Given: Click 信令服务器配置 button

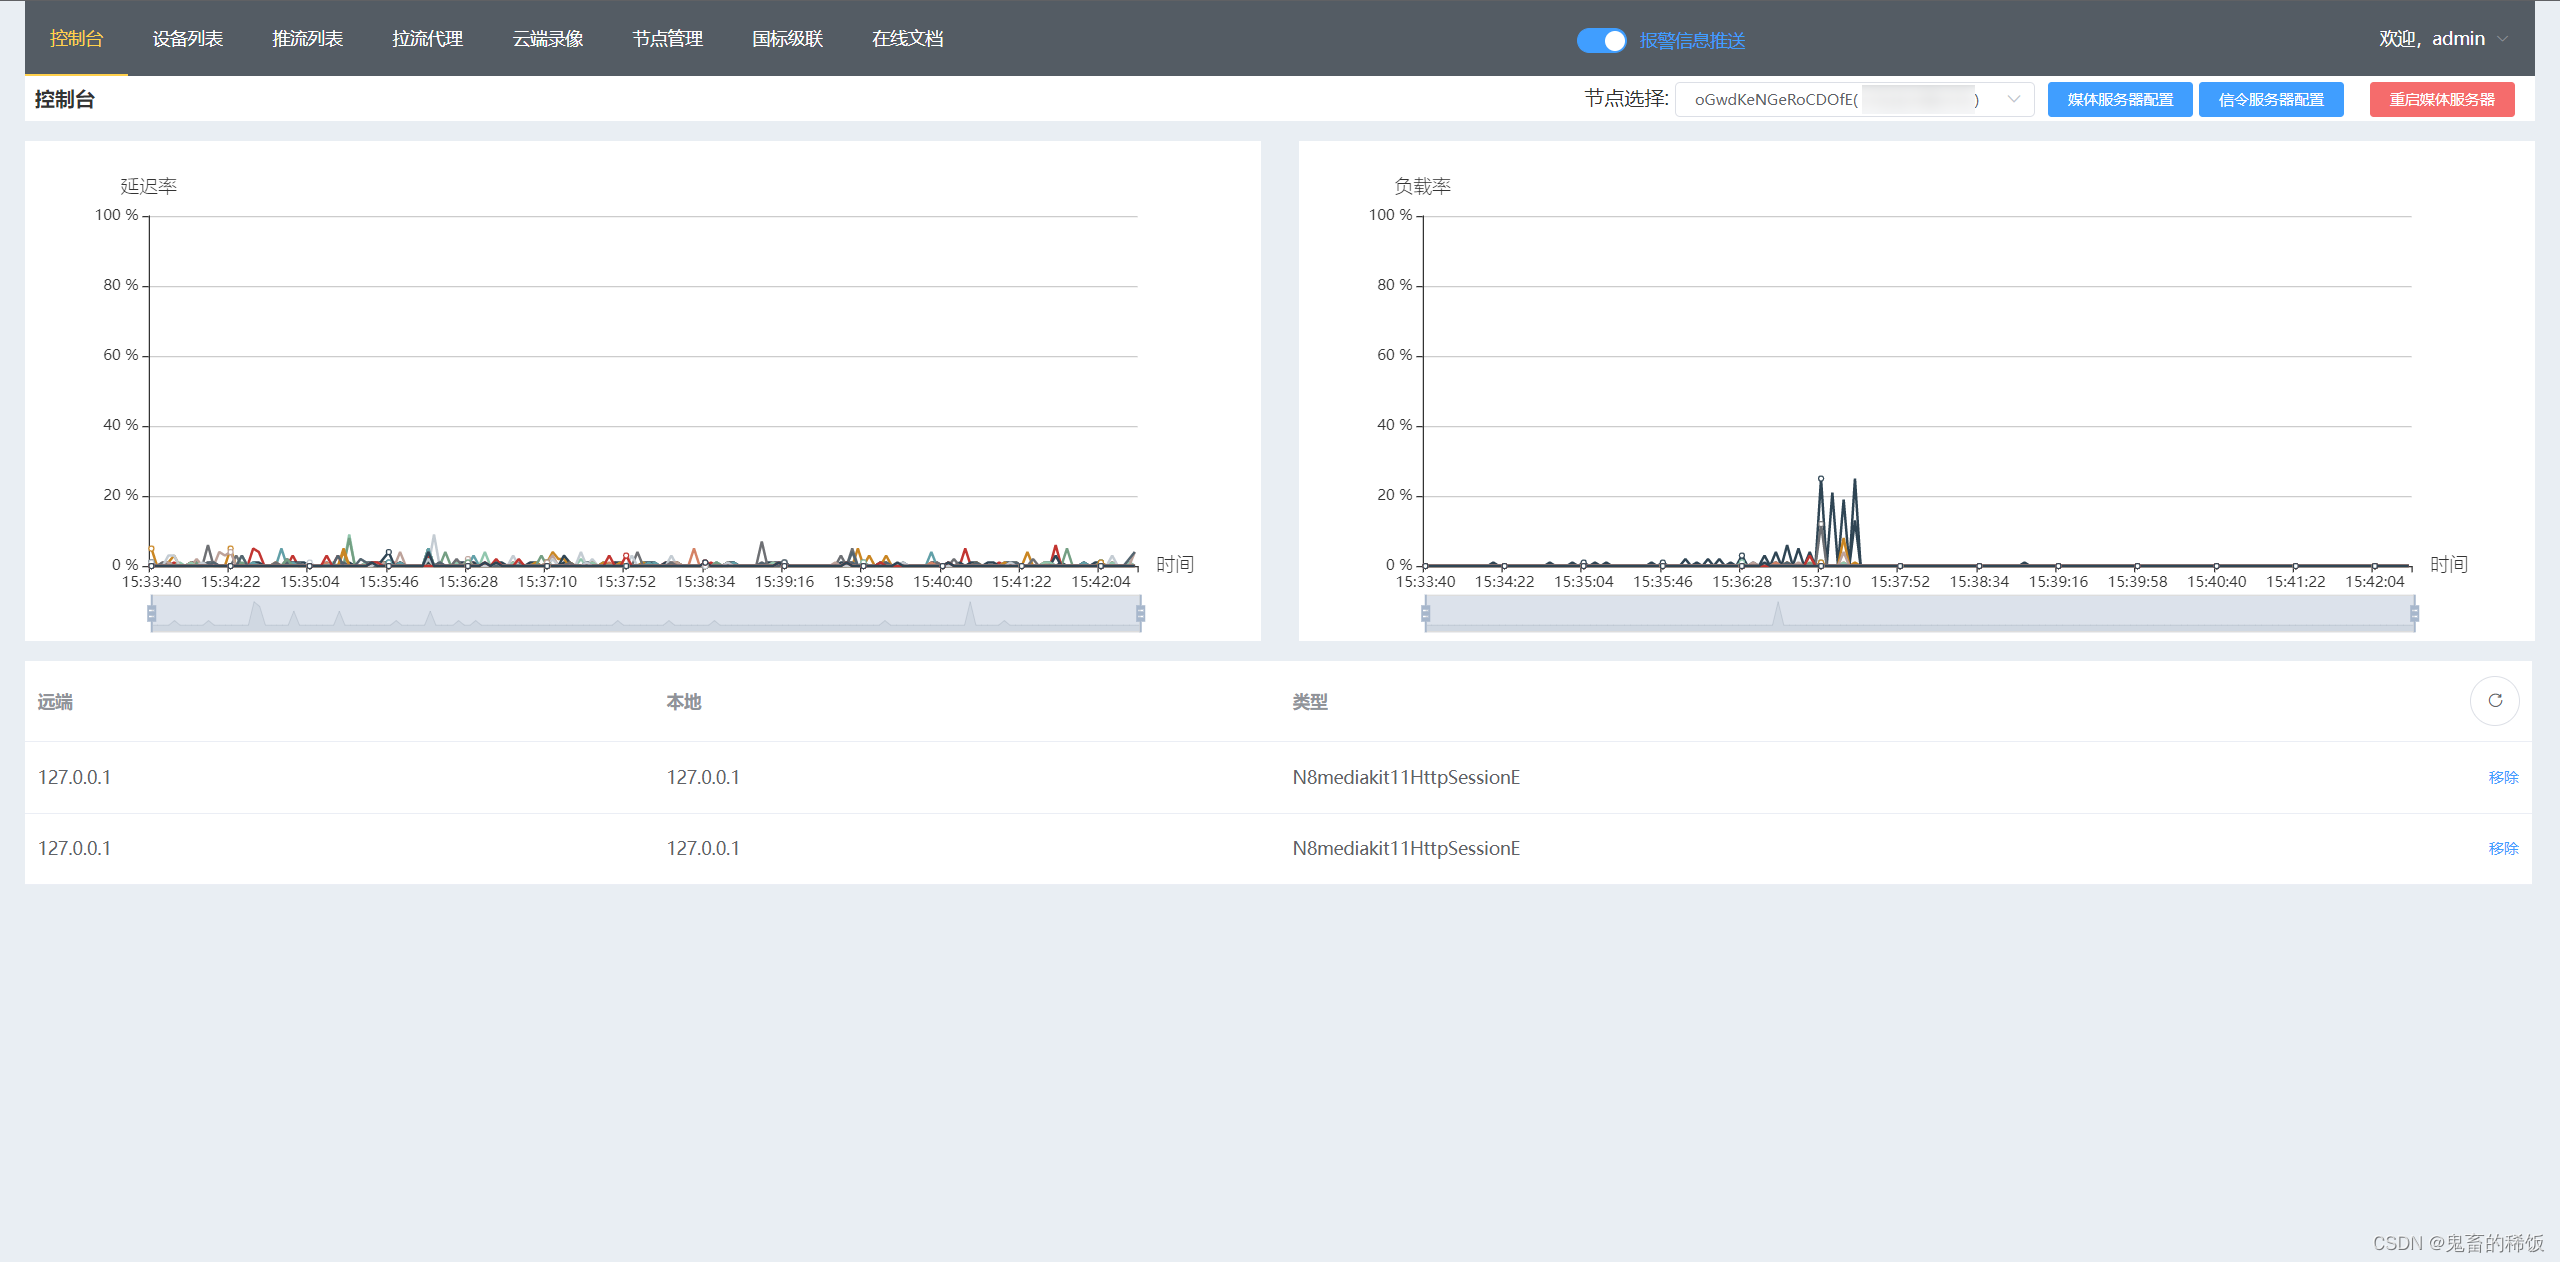Looking at the screenshot, I should [2271, 99].
